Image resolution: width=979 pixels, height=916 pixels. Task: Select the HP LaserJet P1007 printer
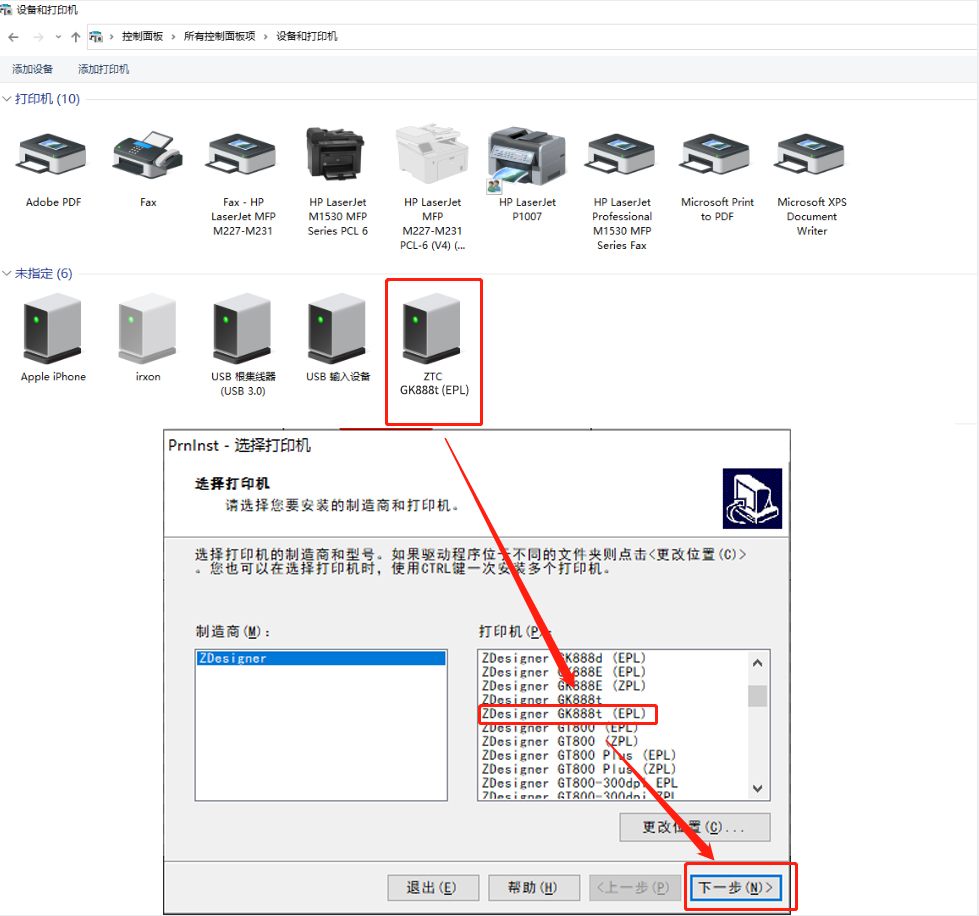click(x=527, y=156)
